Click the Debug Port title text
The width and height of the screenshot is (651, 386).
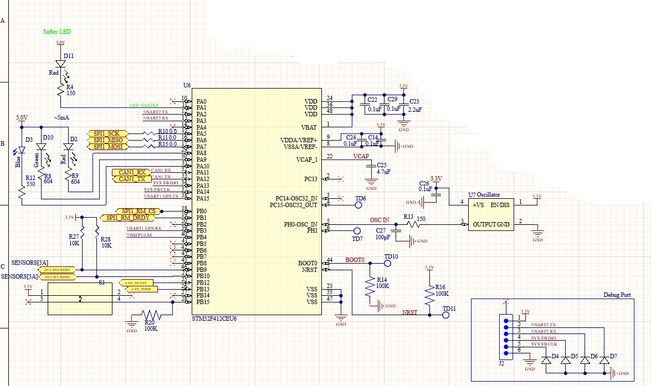click(x=617, y=295)
